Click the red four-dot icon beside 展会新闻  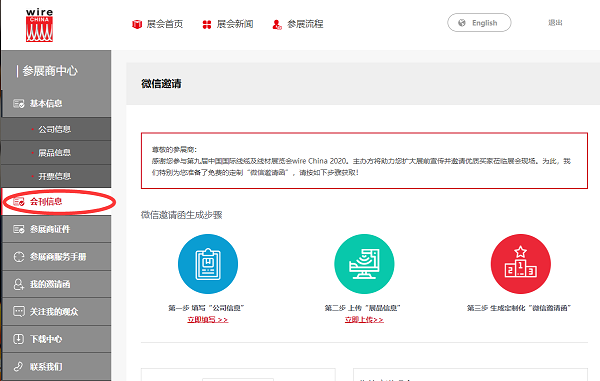click(x=207, y=24)
